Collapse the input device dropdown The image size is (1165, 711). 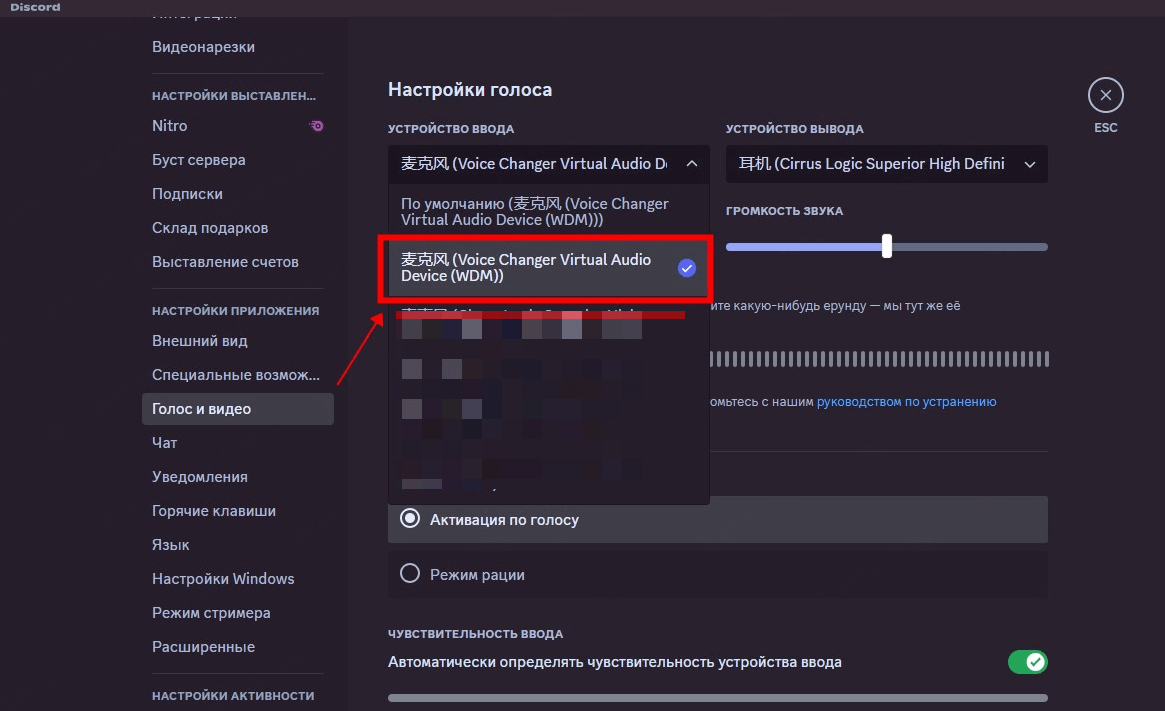[x=692, y=164]
